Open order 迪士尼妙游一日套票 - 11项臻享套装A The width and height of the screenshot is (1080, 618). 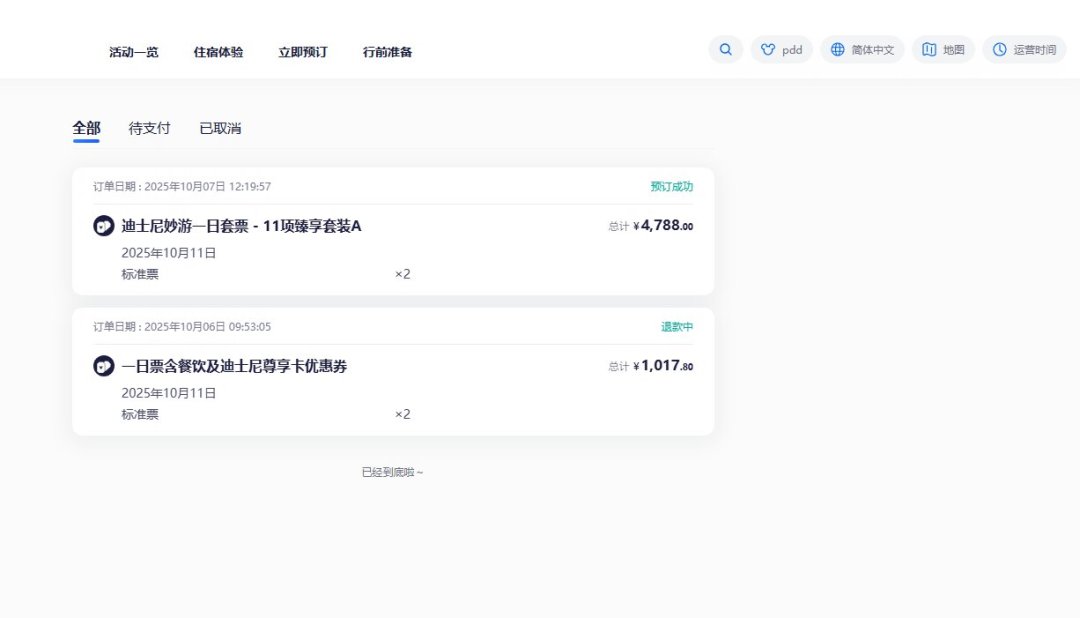[241, 226]
